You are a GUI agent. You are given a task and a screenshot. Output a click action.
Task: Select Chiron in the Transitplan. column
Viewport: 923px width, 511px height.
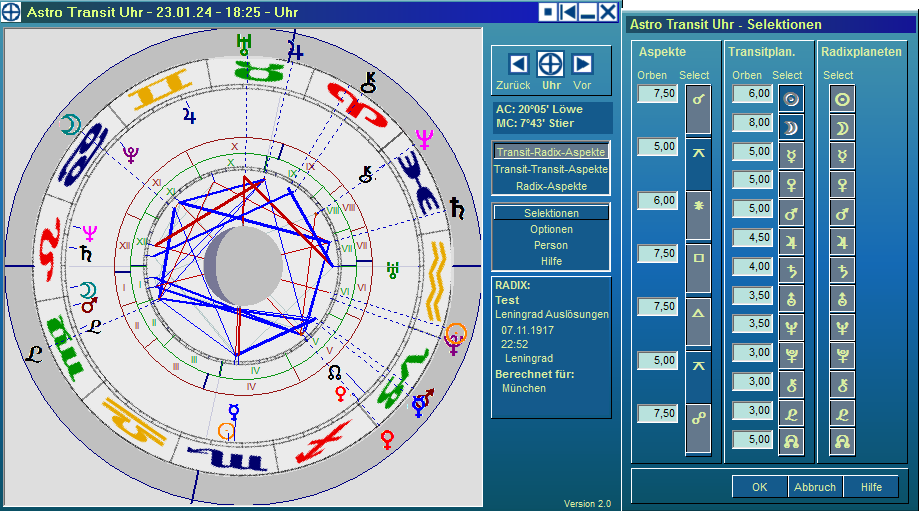coord(791,385)
